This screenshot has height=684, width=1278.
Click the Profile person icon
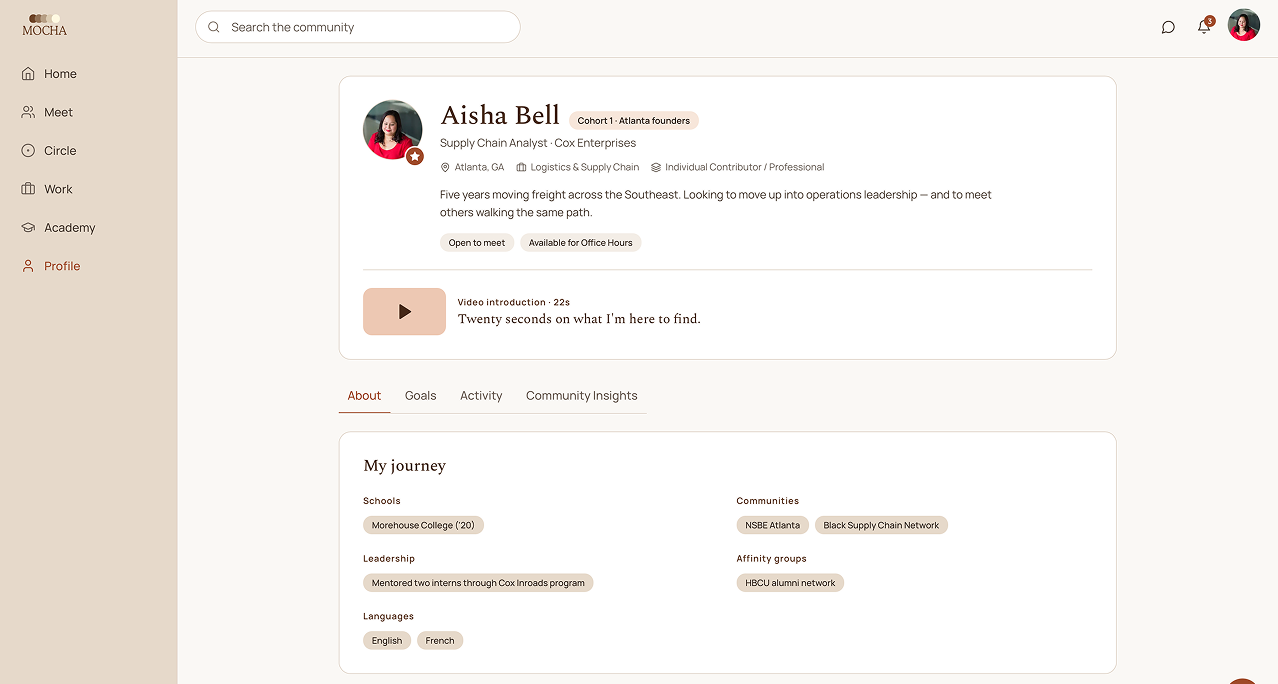(28, 266)
